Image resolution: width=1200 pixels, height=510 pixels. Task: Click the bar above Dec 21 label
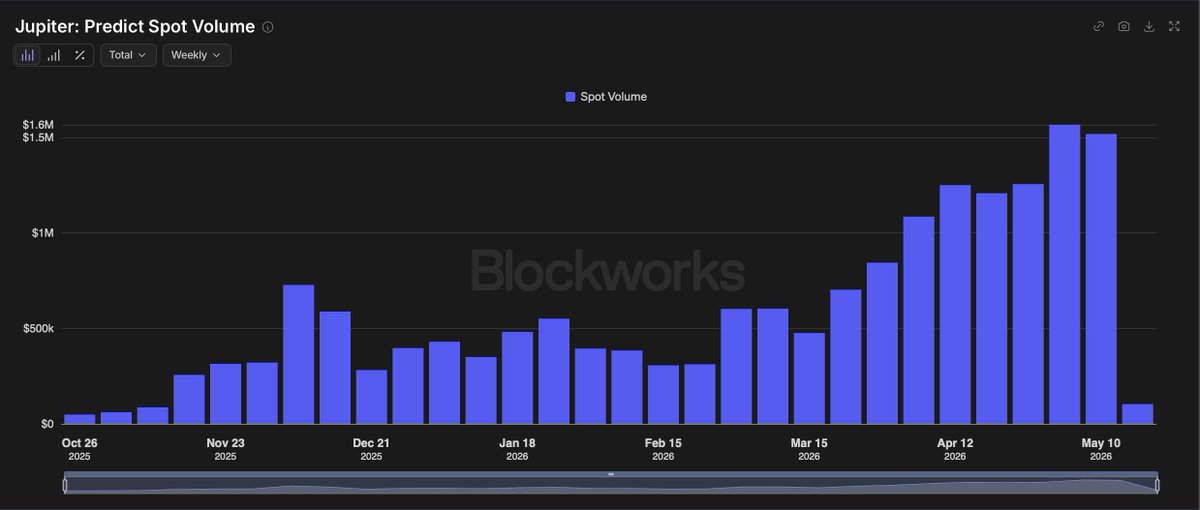click(371, 397)
